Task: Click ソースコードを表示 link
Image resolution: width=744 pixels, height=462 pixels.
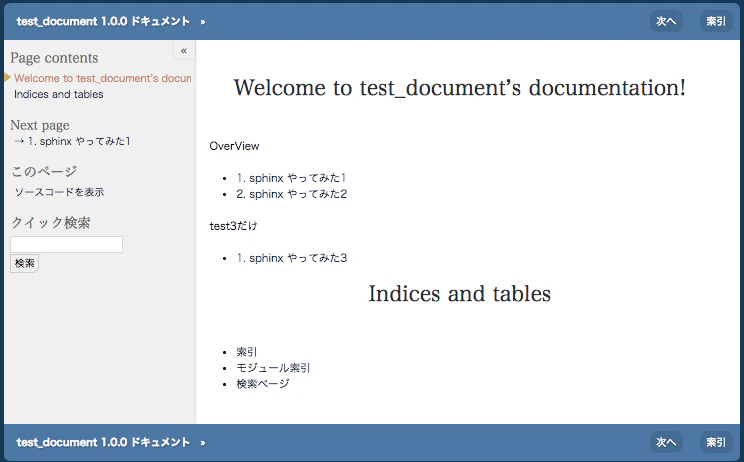Action: tap(59, 192)
